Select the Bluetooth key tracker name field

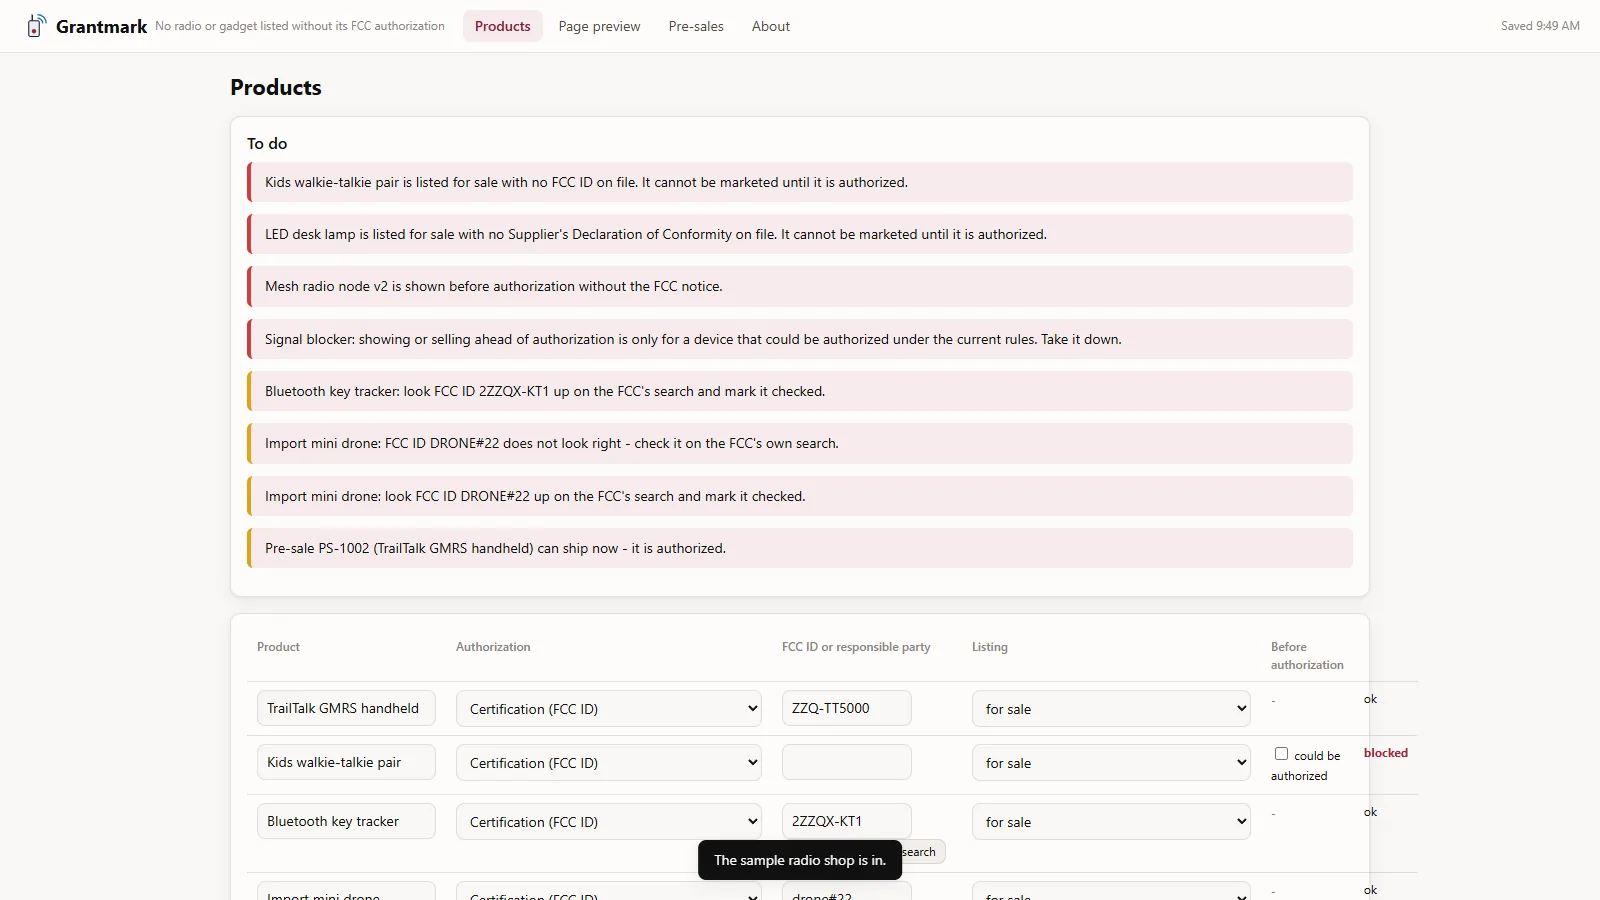346,821
